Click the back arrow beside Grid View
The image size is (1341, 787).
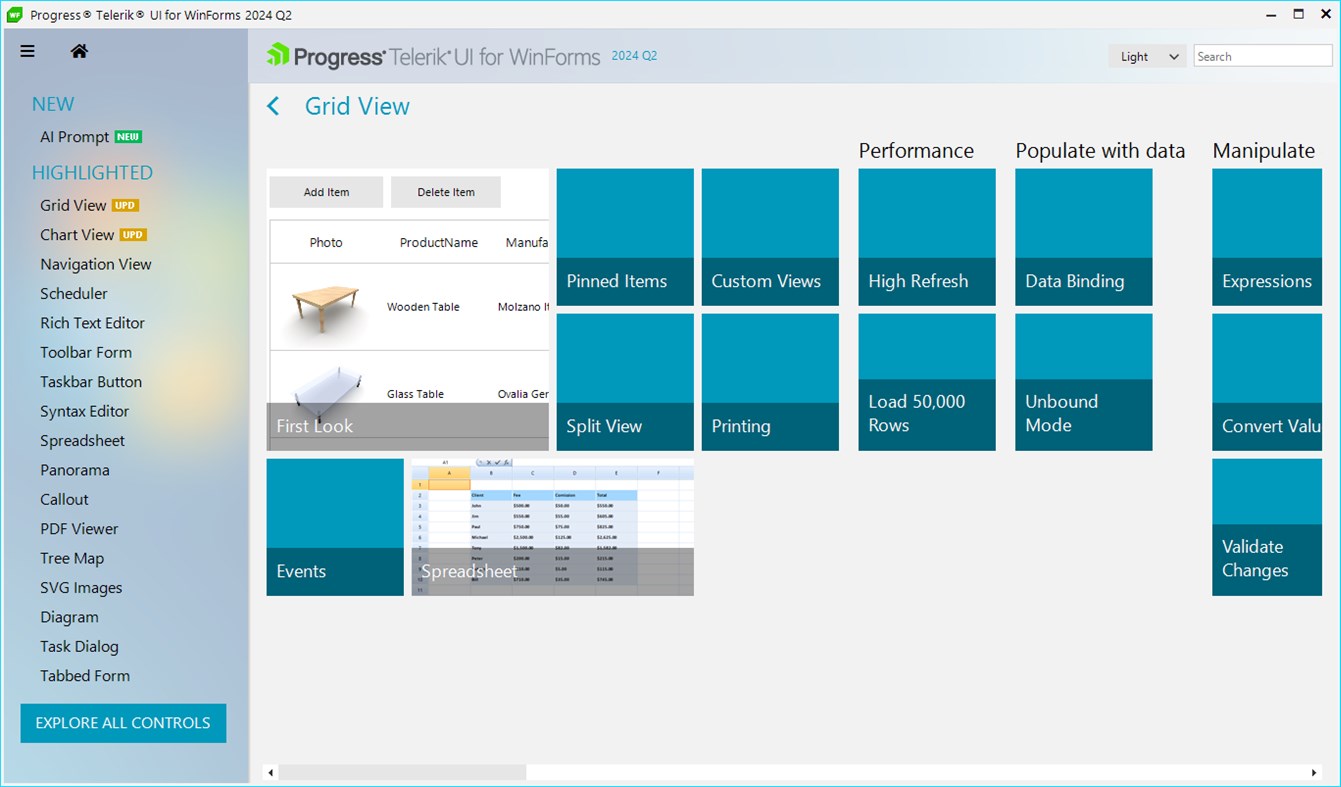(273, 106)
